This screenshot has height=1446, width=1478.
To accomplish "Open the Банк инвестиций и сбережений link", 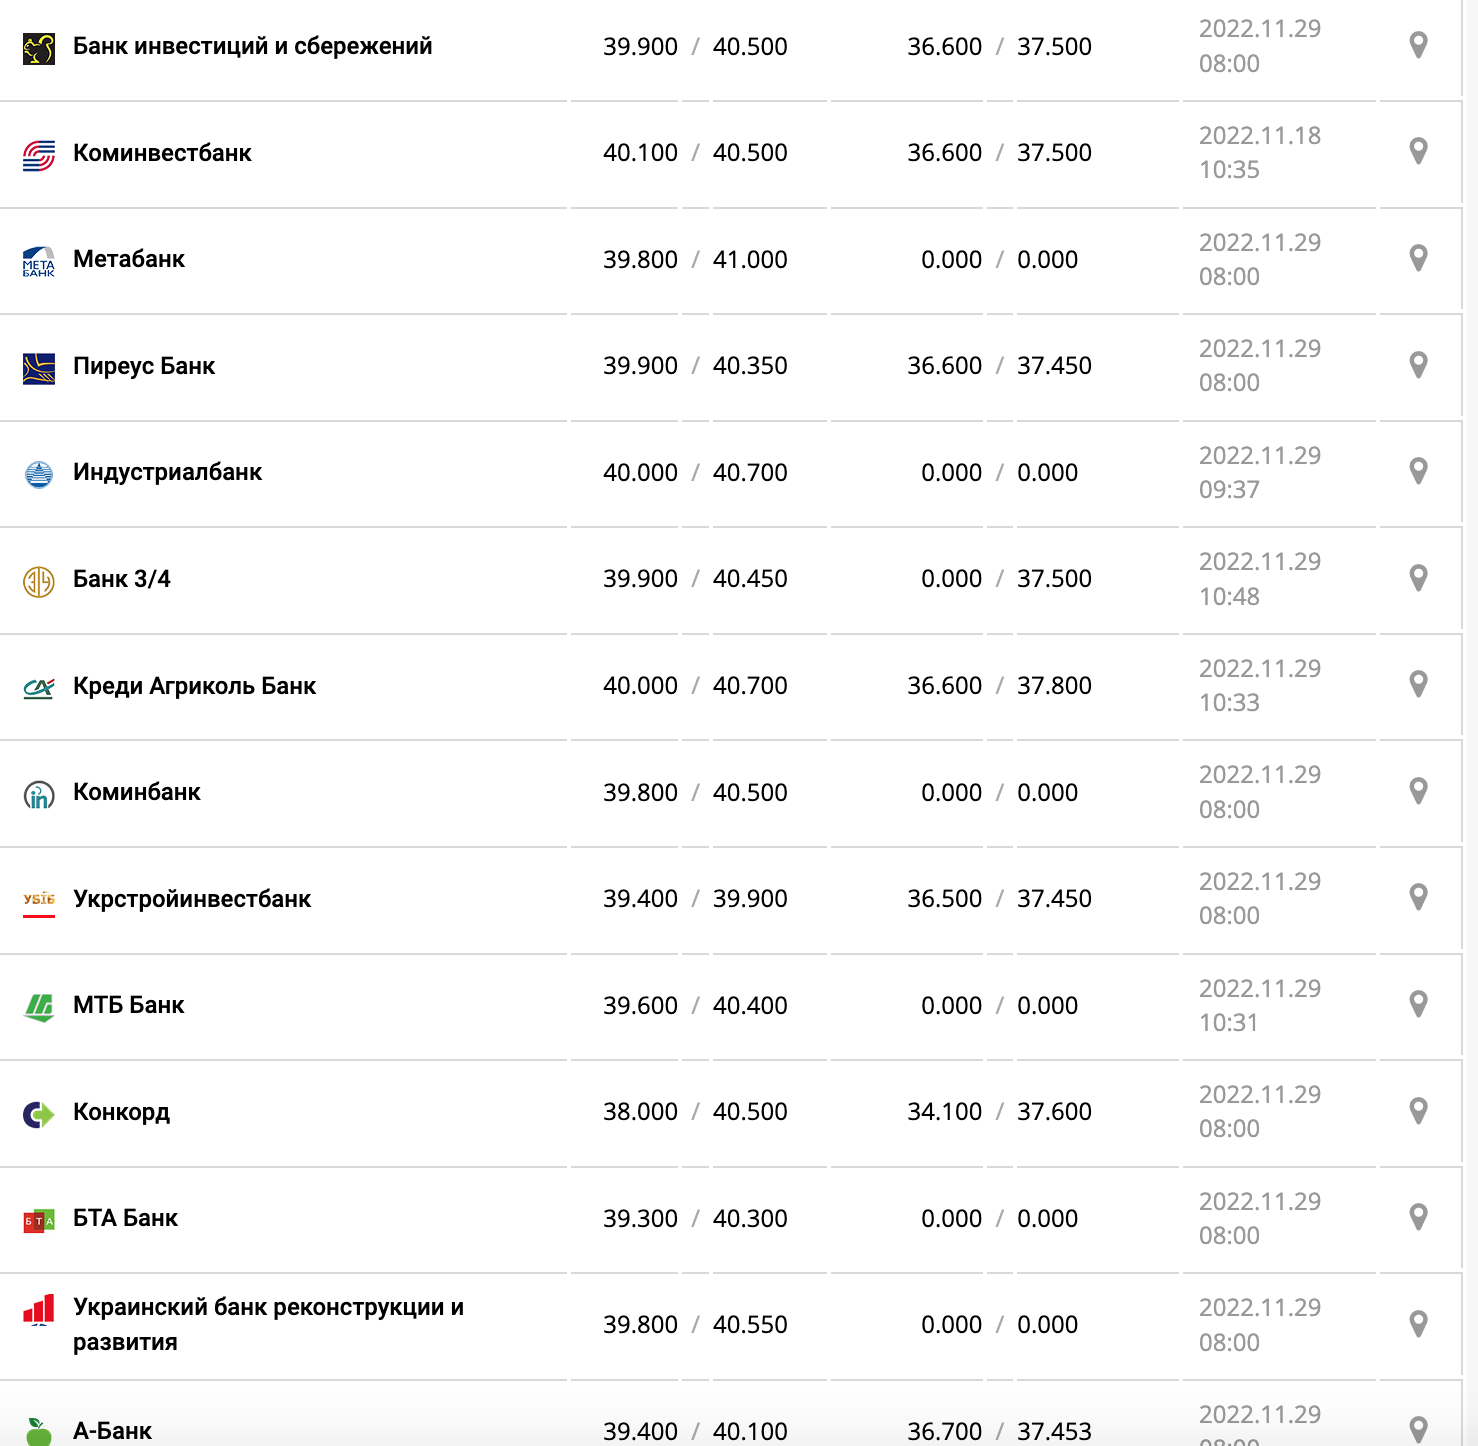I will (252, 46).
